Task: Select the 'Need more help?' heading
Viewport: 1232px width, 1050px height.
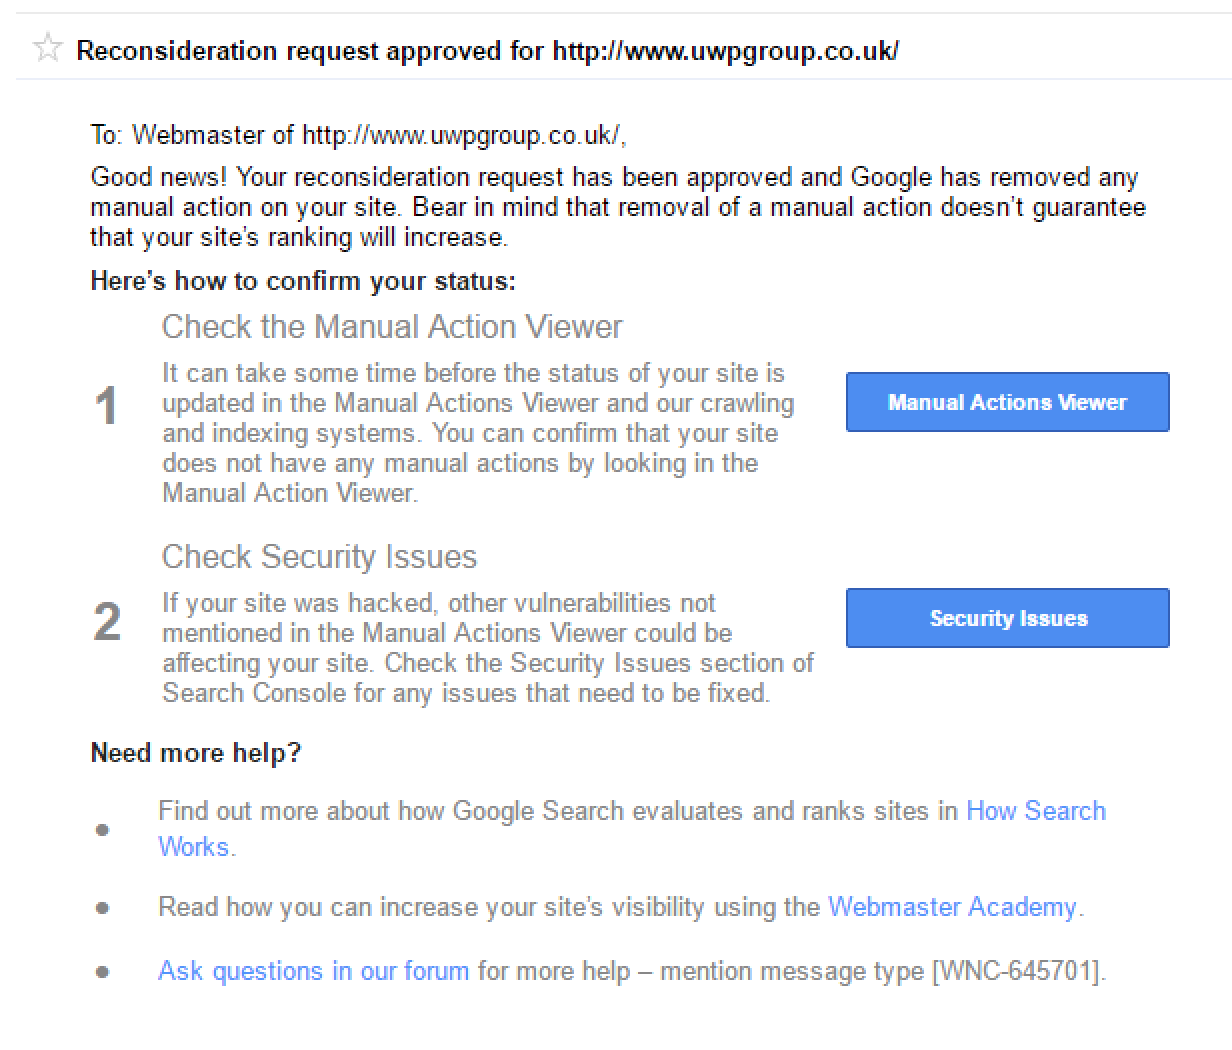Action: [x=196, y=753]
